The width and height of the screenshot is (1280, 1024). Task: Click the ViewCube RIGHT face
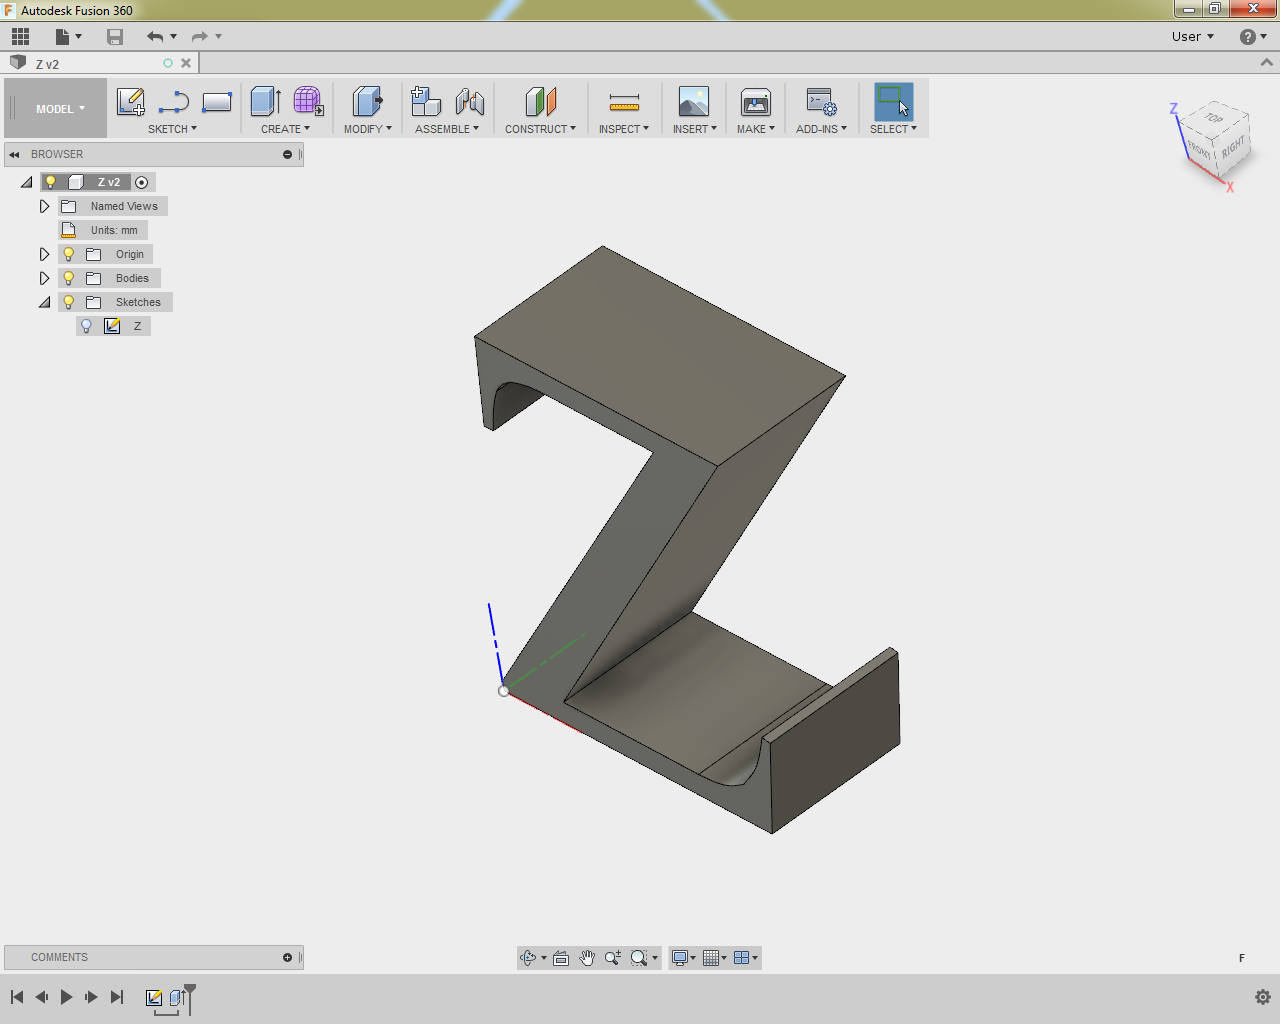pos(1233,147)
